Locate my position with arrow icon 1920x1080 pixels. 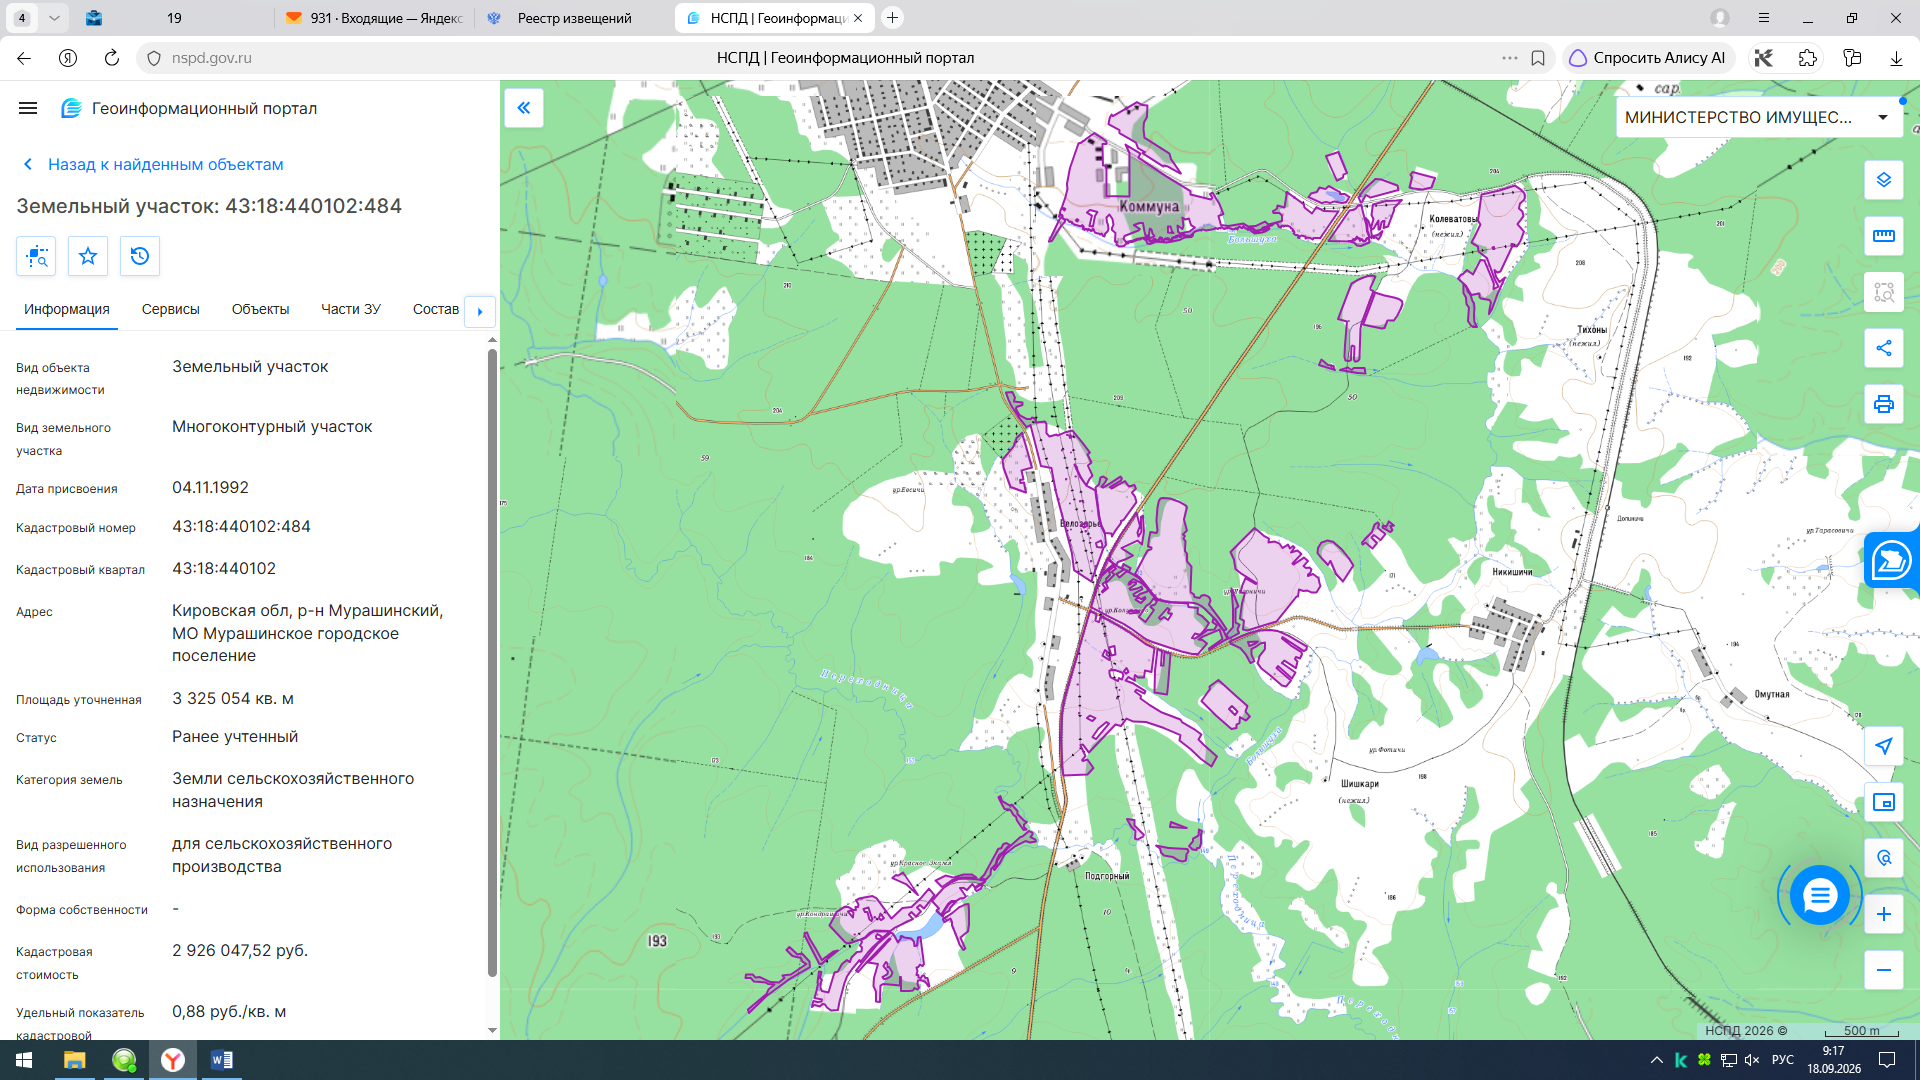[x=1884, y=746]
